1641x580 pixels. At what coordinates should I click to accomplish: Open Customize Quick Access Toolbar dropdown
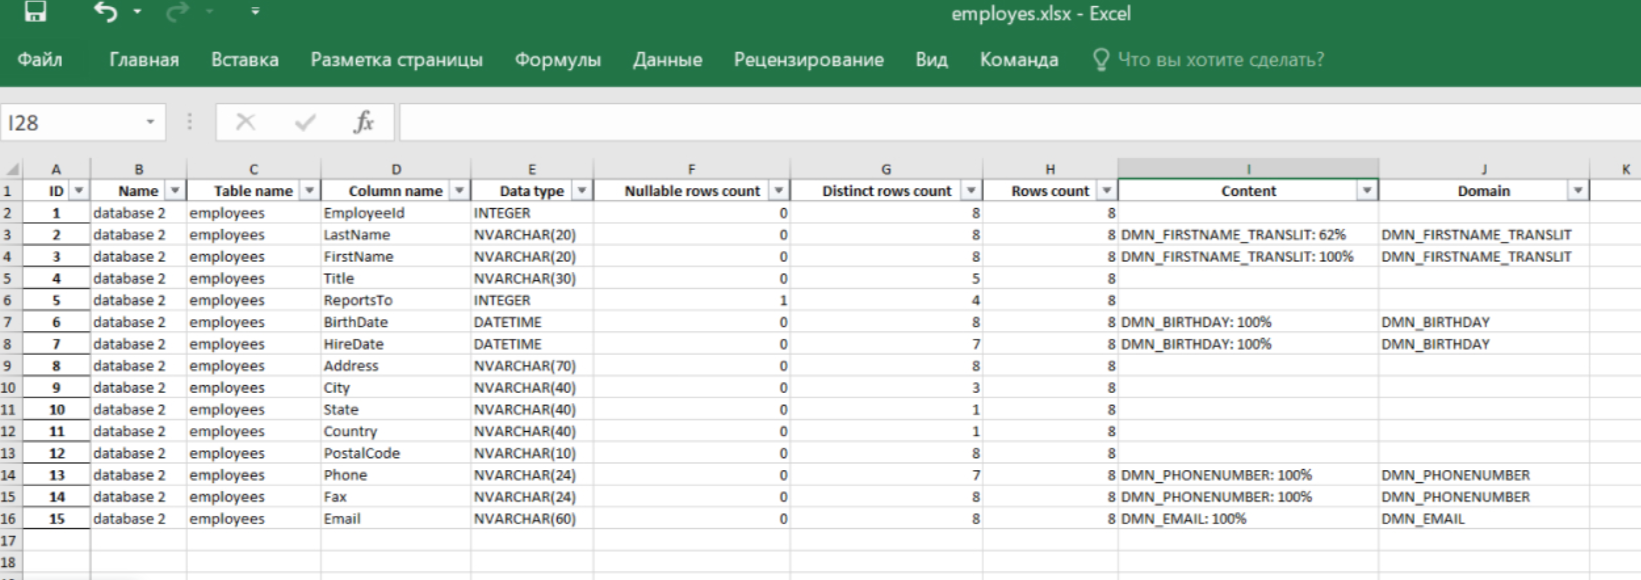point(255,12)
